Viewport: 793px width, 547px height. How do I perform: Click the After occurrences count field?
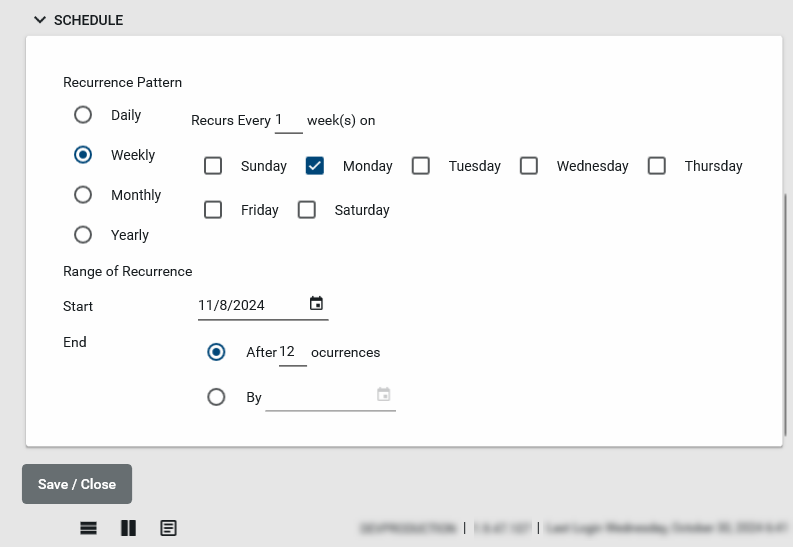292,352
